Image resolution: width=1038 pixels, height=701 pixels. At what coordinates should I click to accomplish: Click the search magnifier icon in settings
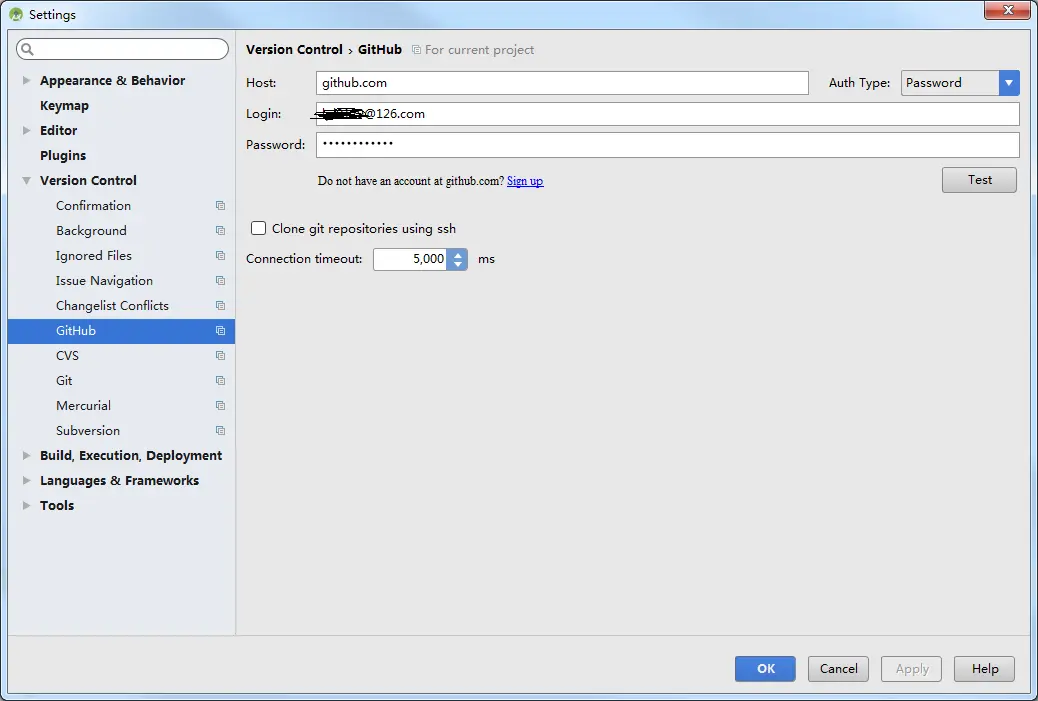(27, 49)
